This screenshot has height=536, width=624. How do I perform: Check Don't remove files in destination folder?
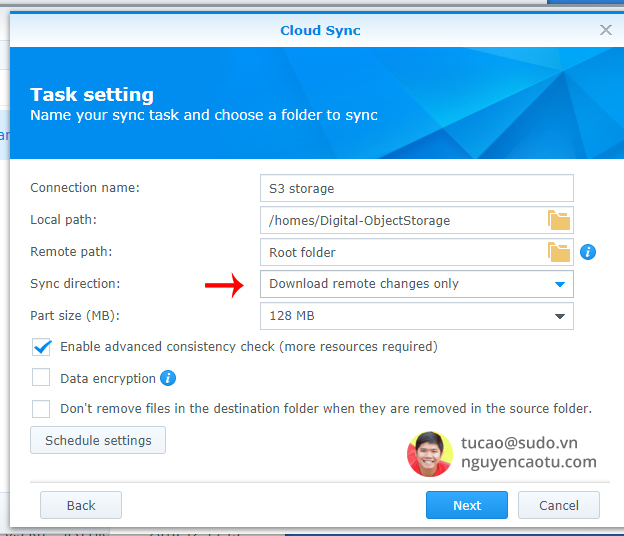41,408
